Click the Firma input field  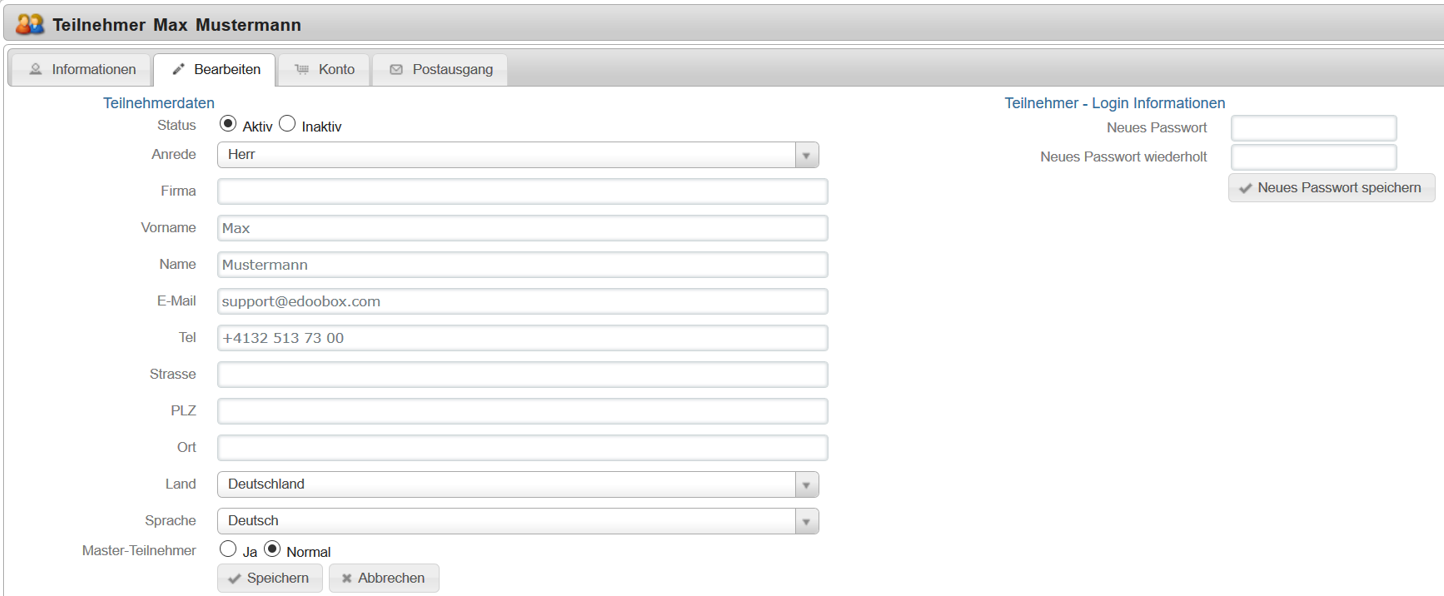tap(522, 191)
